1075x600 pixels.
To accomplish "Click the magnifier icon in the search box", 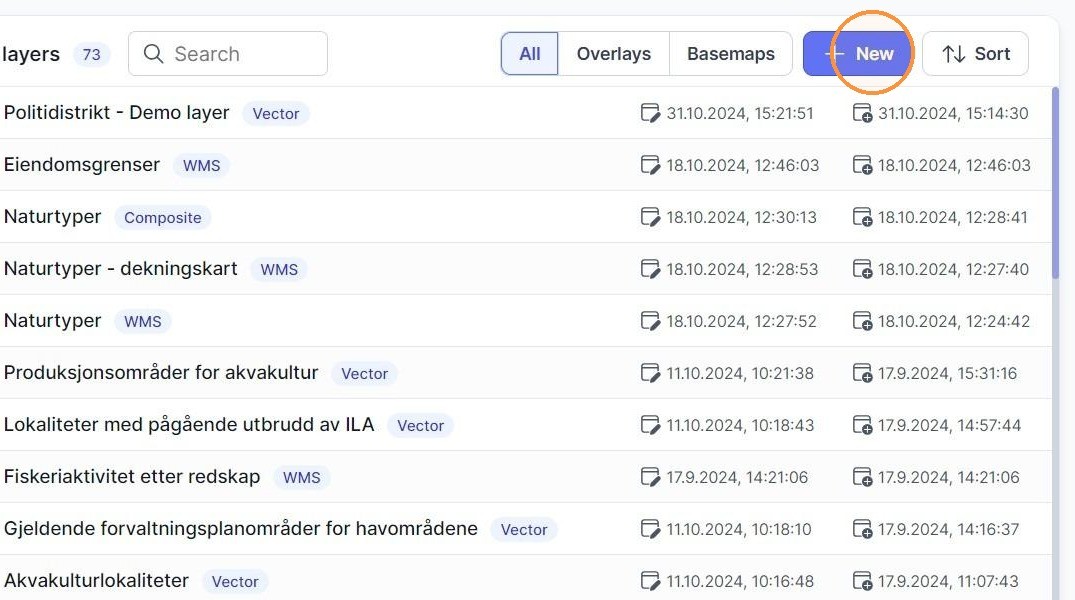I will 154,53.
